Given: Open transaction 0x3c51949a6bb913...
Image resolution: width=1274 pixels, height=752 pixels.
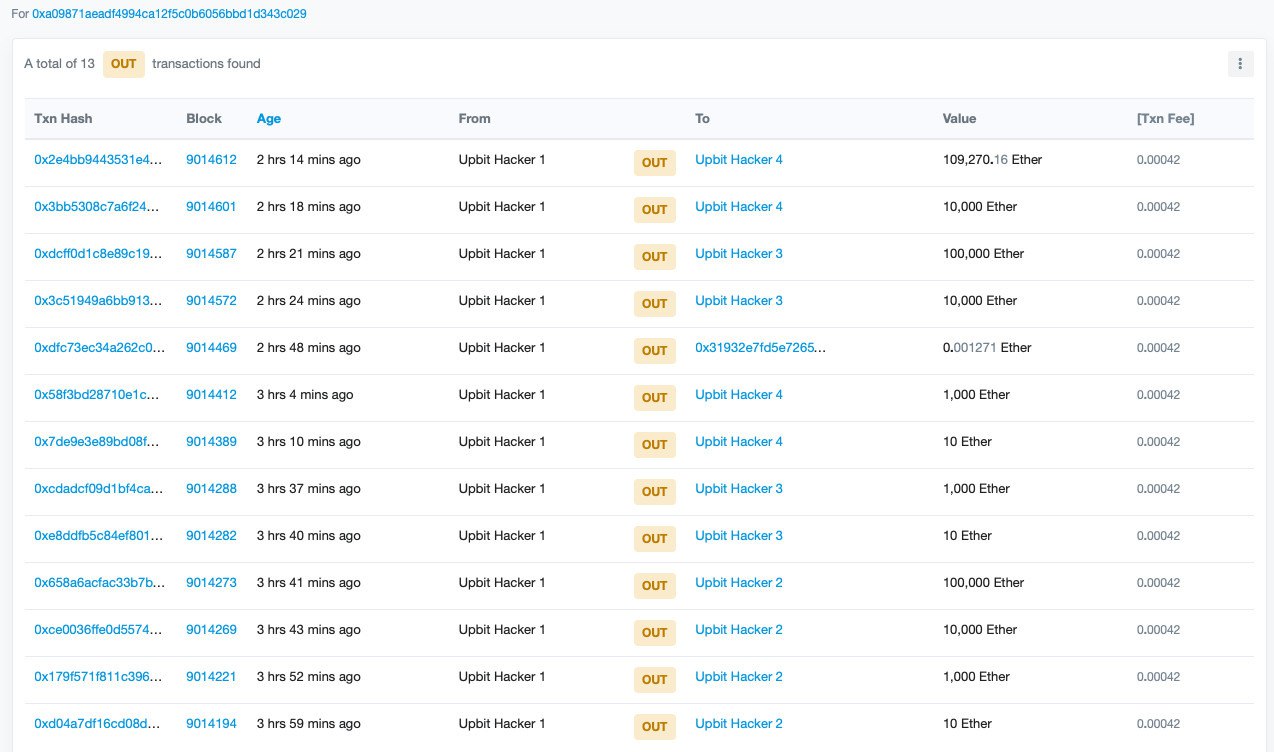Looking at the screenshot, I should 97,300.
